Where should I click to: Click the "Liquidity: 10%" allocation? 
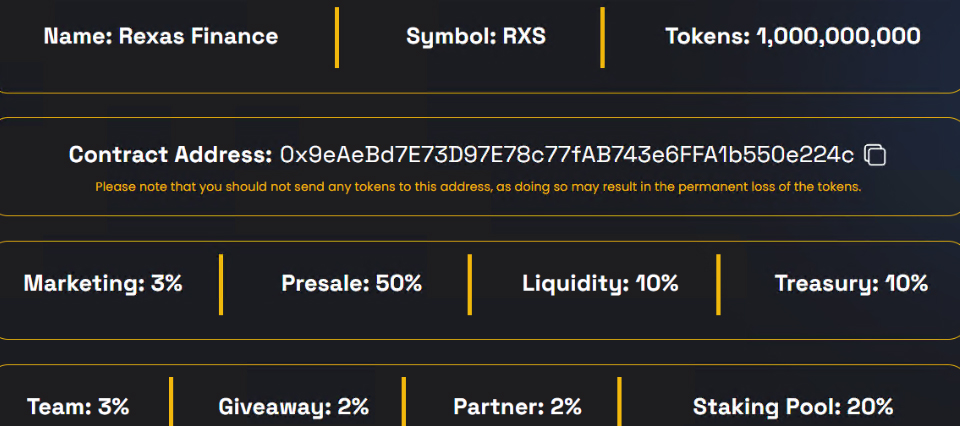click(x=600, y=283)
